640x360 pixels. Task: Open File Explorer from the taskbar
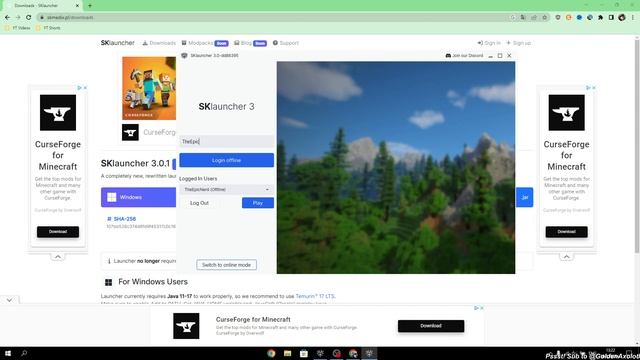pos(287,353)
